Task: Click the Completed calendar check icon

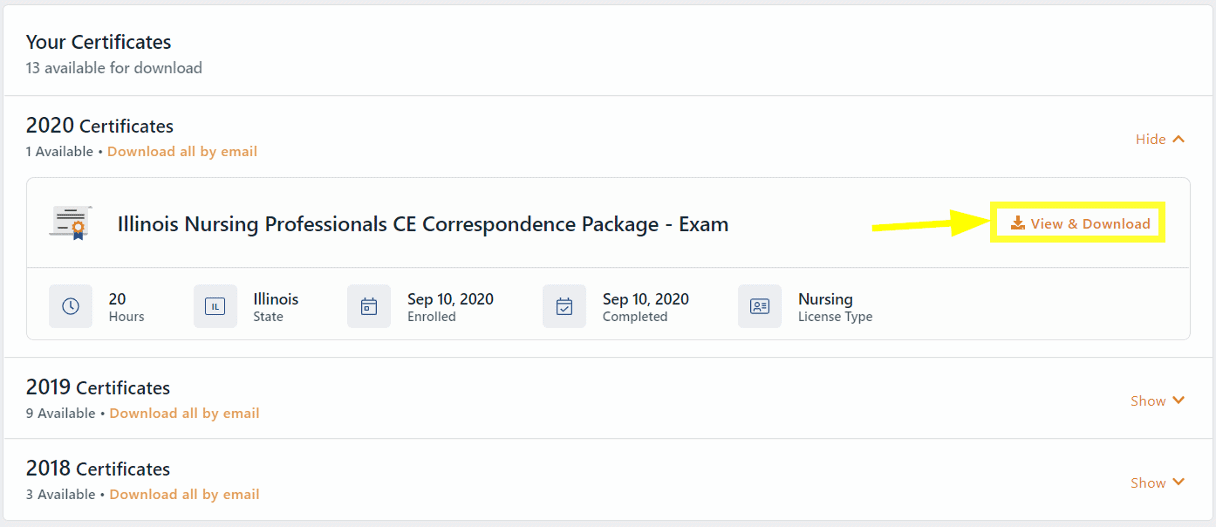Action: coord(564,307)
